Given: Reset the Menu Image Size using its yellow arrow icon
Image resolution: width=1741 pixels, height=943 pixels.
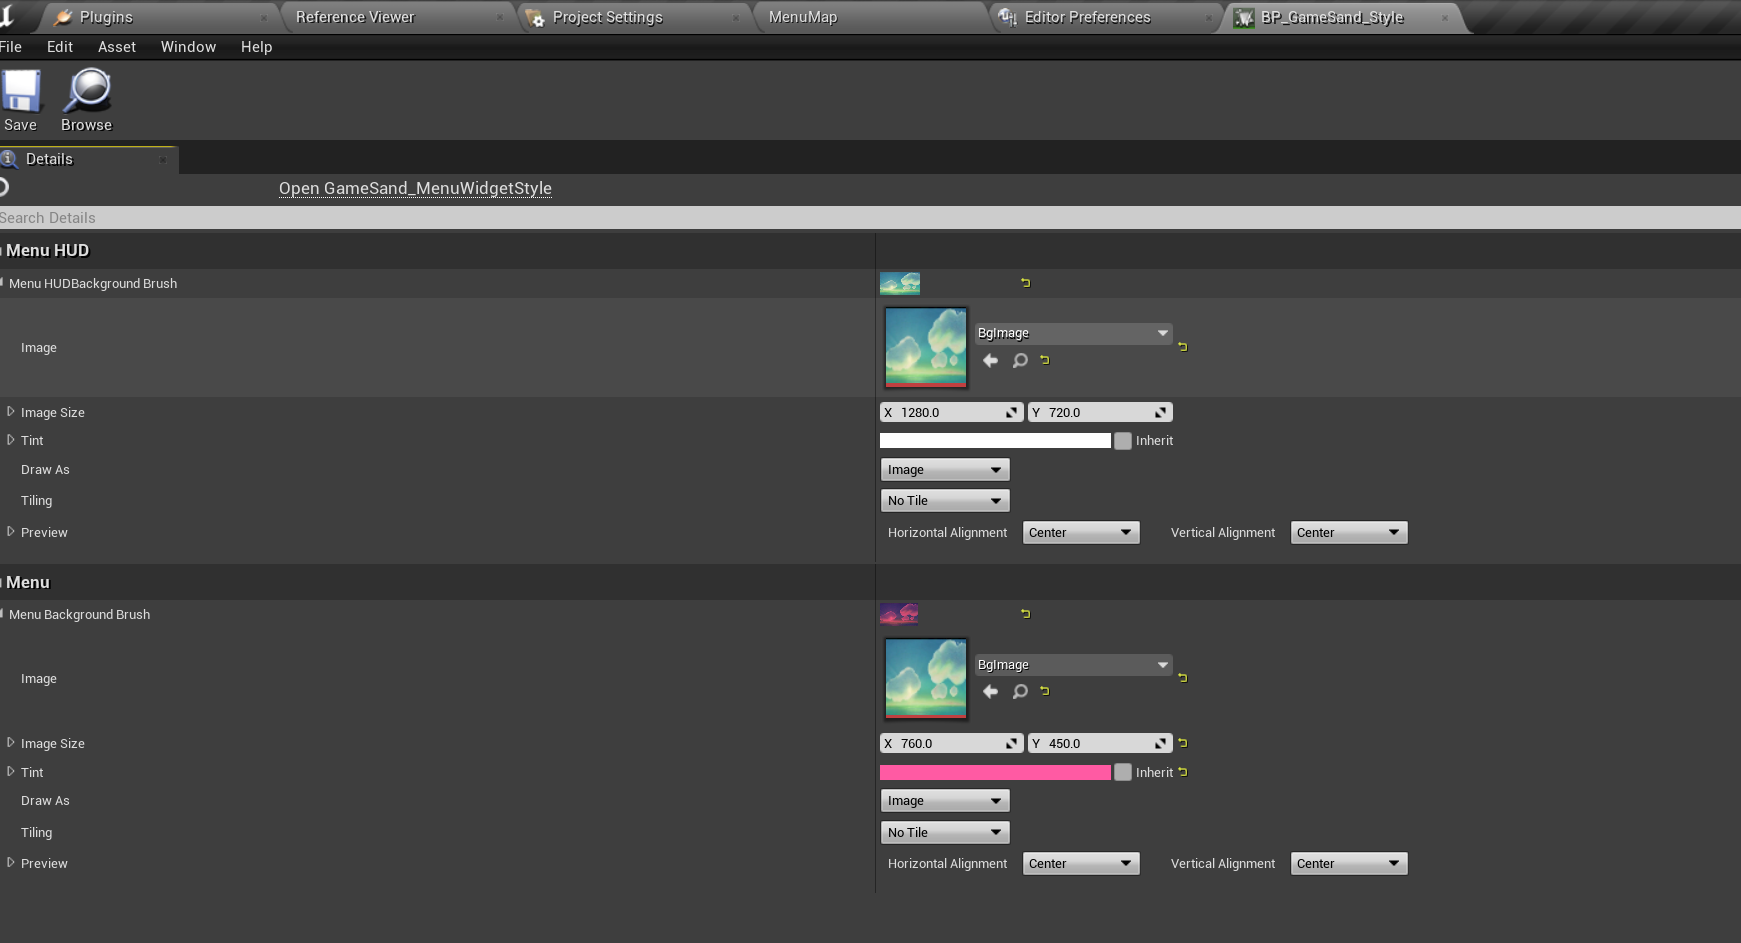Looking at the screenshot, I should (x=1182, y=743).
